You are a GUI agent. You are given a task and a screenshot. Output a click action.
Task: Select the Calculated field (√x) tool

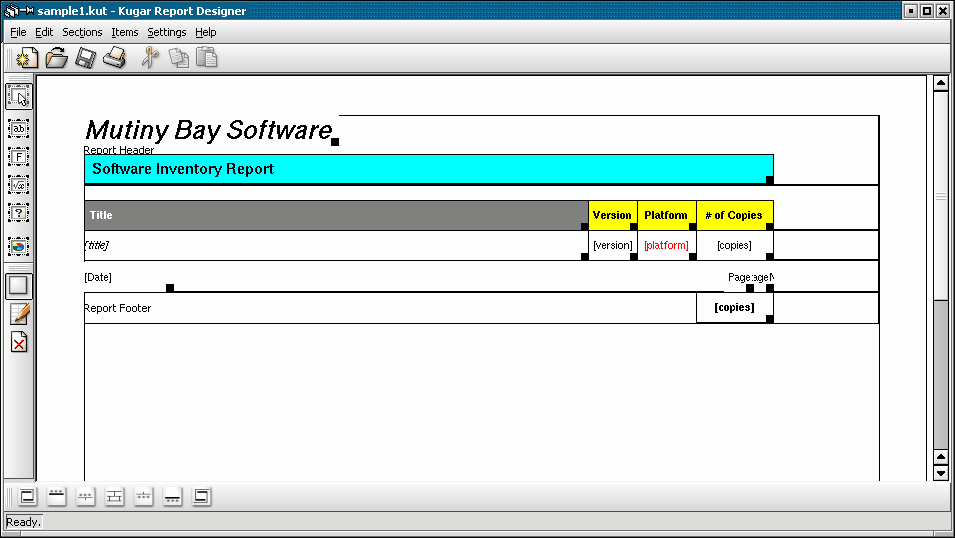[x=19, y=185]
